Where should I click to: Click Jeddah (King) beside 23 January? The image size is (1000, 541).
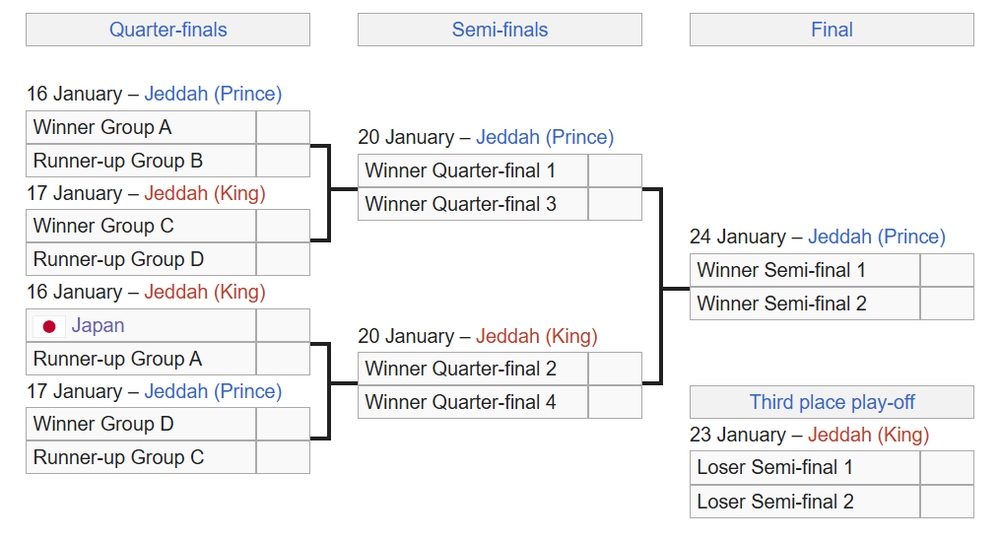869,435
